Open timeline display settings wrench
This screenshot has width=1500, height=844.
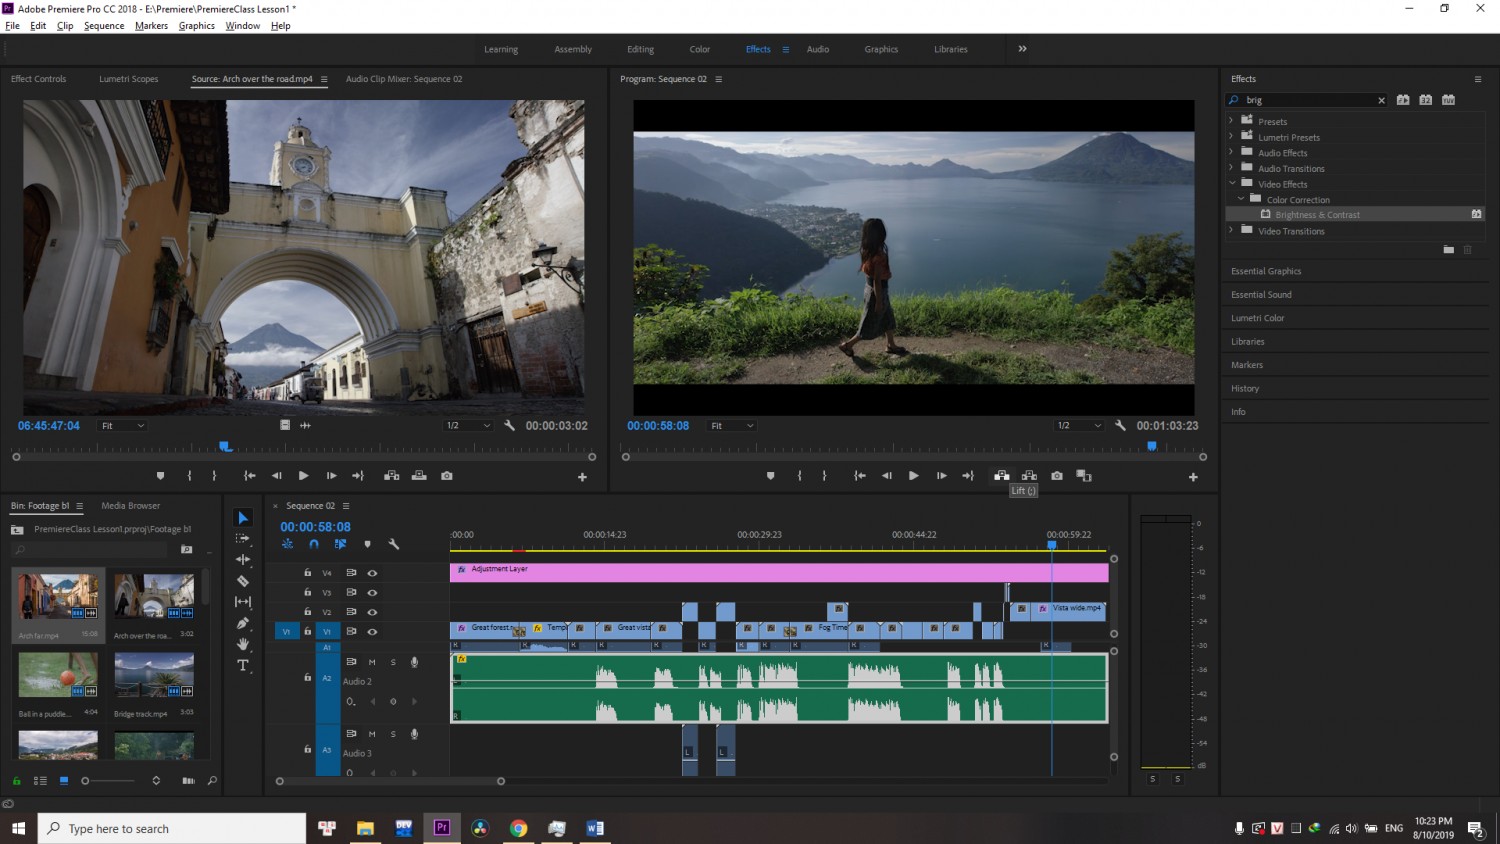tap(394, 544)
